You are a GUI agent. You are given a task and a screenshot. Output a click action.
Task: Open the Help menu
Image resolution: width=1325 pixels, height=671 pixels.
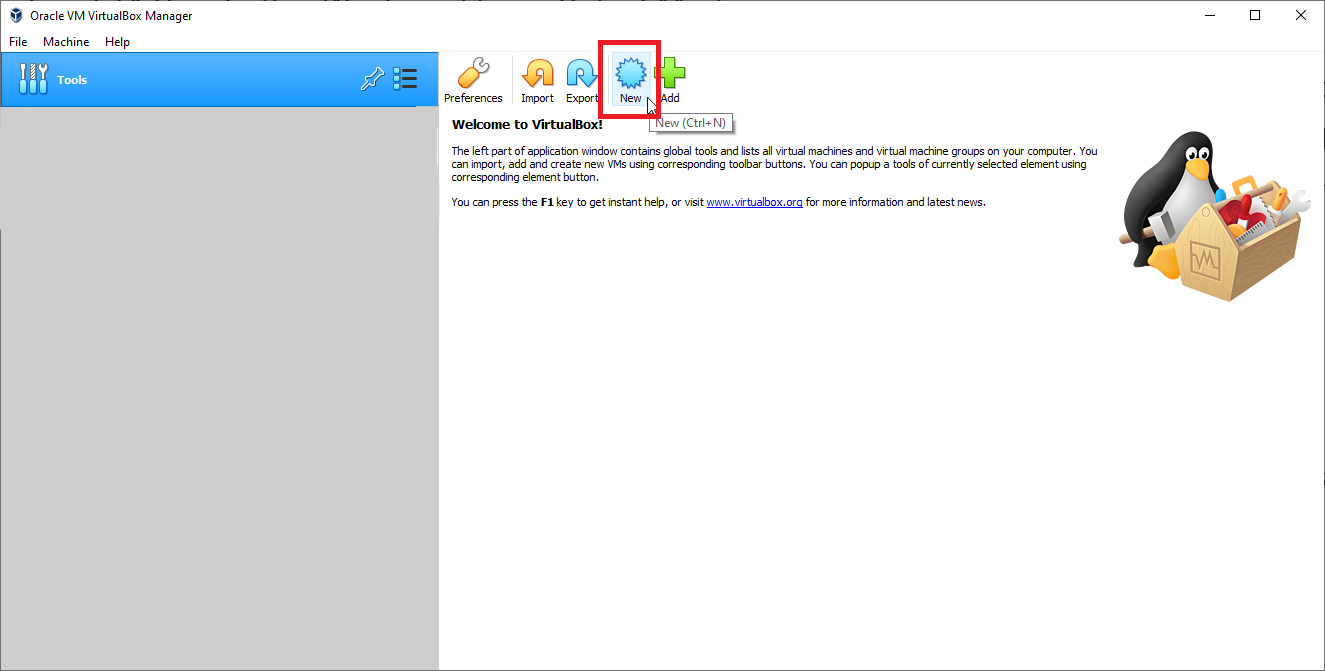point(118,42)
